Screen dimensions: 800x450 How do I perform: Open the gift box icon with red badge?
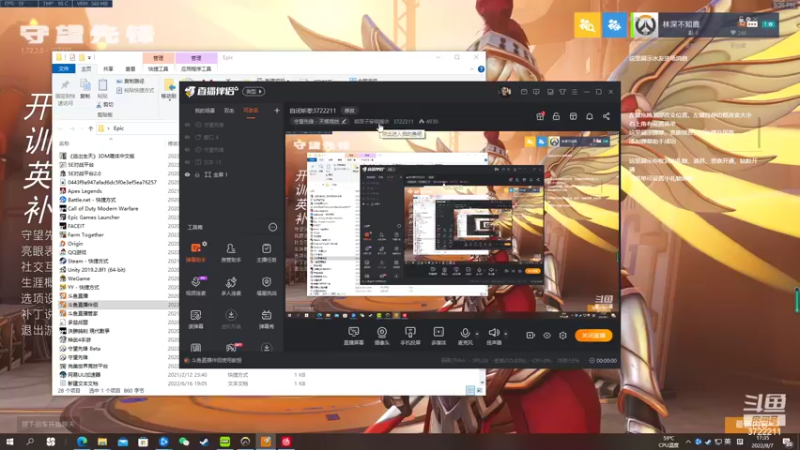[540, 116]
